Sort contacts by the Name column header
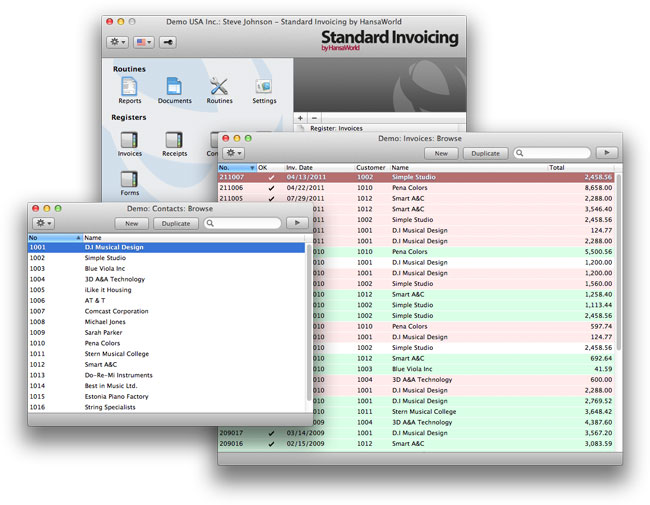Viewport: 650px width, 505px height. [x=194, y=238]
